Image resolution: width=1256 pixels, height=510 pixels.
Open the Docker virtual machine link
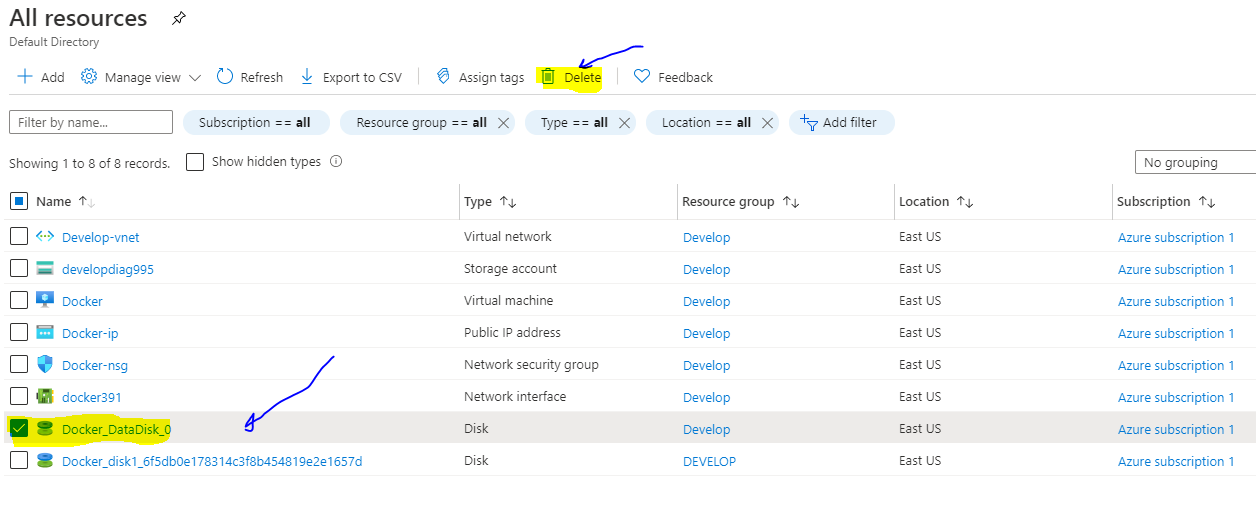point(82,301)
